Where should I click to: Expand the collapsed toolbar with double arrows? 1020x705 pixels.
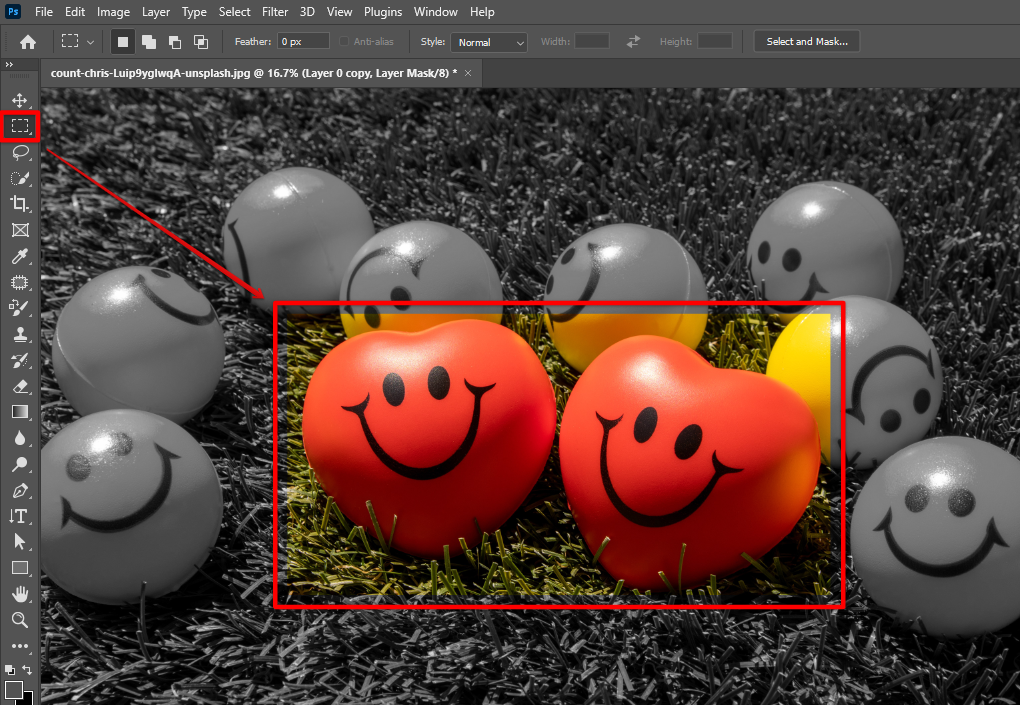(10, 65)
